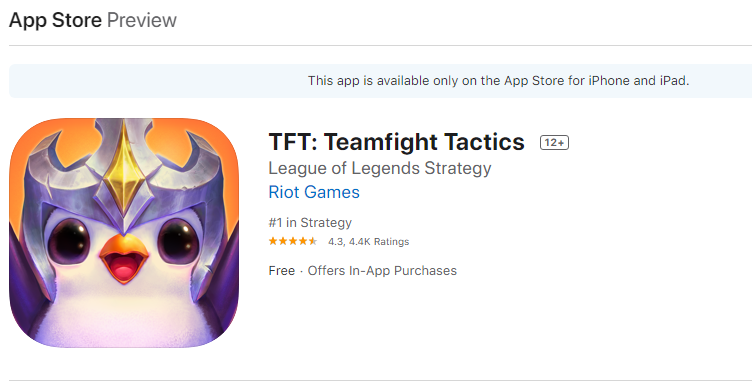Viewport: 752px width, 385px height.
Task: Click the League of Legends Strategy subtitle
Action: tap(380, 168)
